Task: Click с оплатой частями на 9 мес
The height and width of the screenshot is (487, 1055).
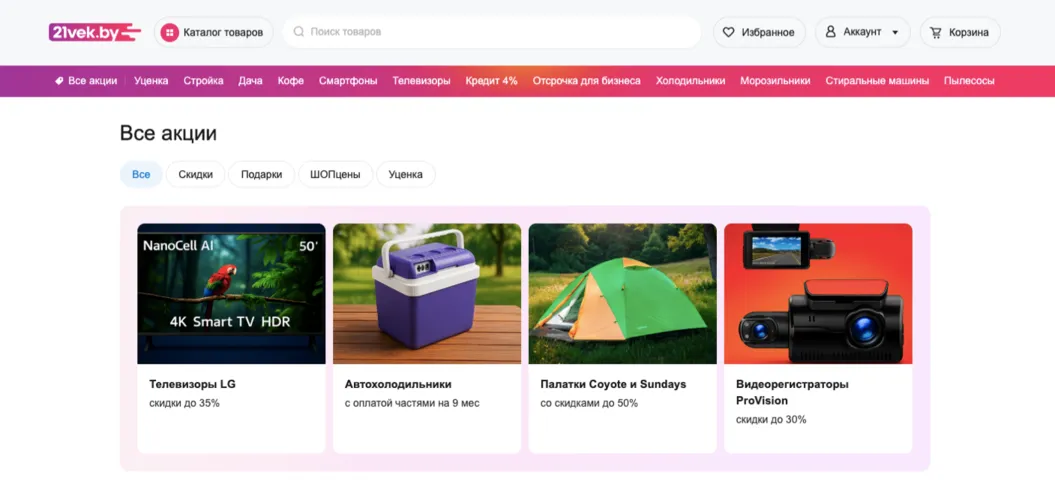Action: point(412,404)
